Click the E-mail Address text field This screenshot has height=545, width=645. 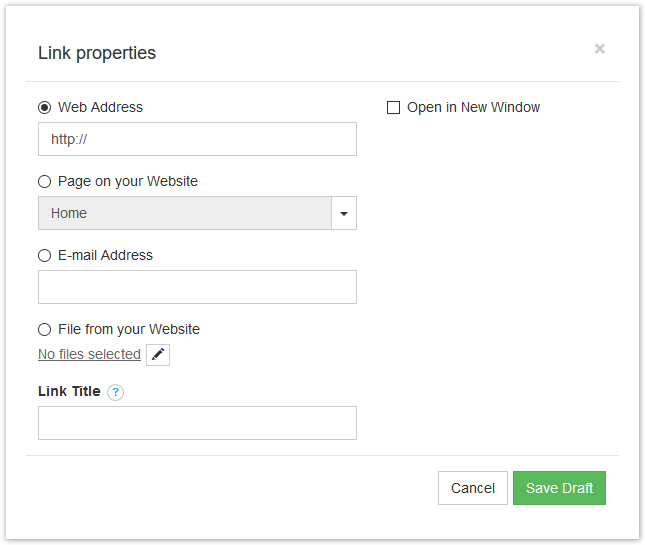[x=197, y=287]
